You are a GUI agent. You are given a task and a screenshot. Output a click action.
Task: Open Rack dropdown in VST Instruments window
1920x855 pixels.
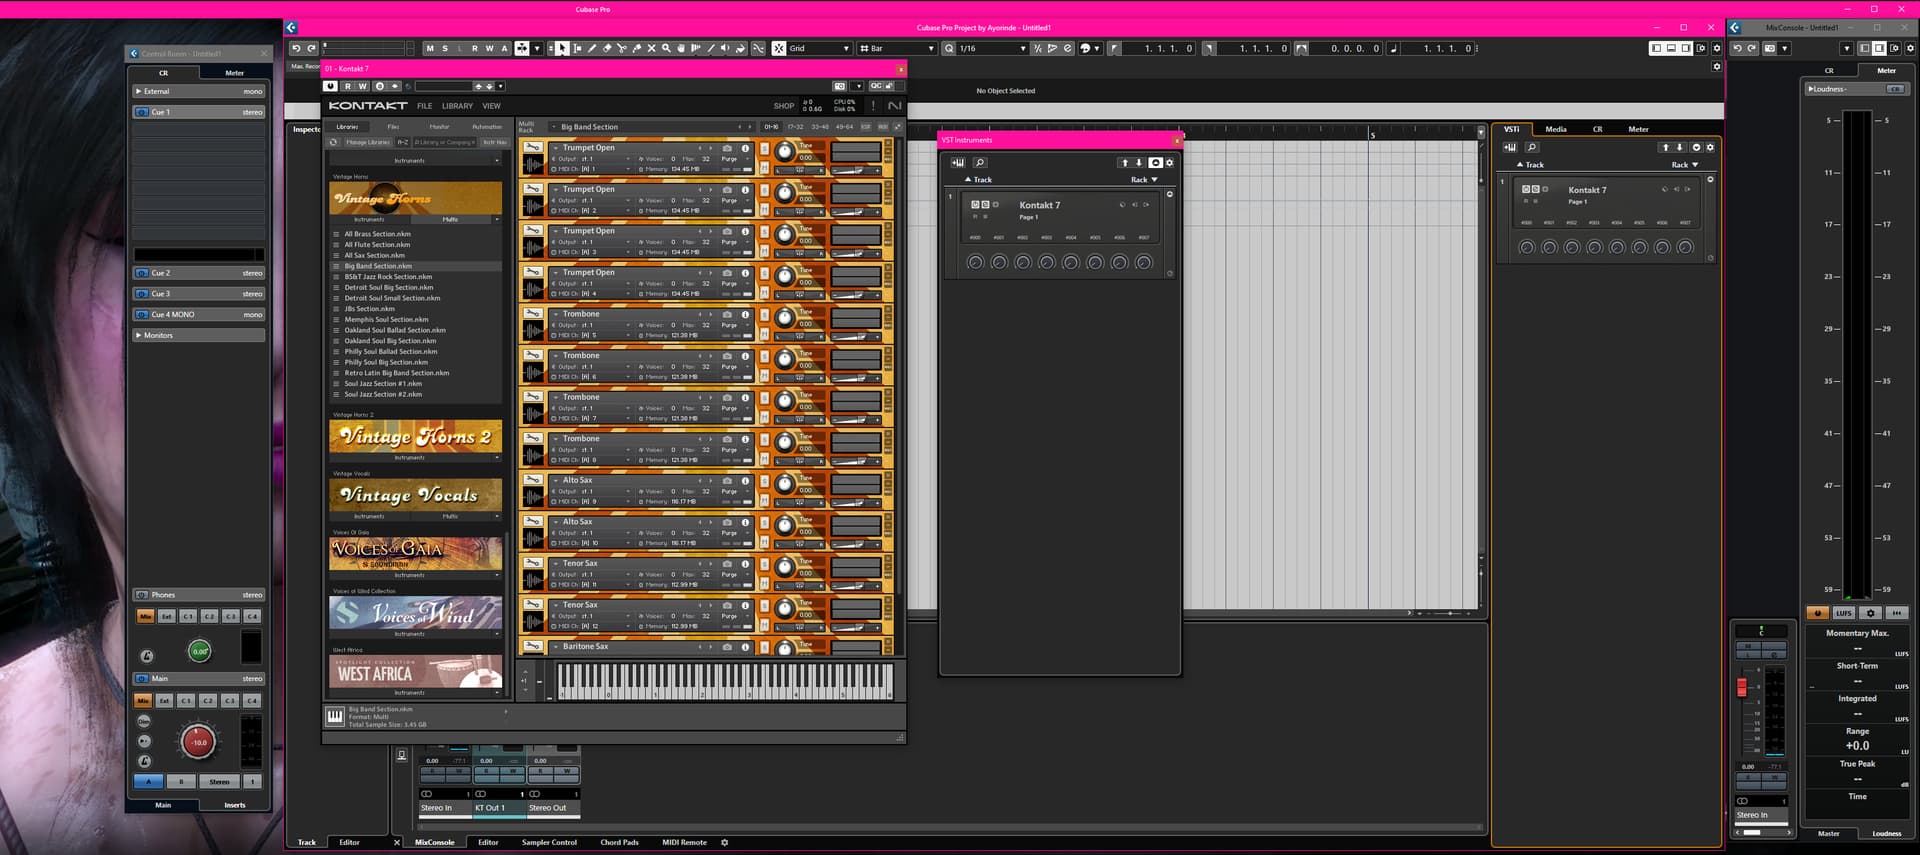pyautogui.click(x=1144, y=180)
